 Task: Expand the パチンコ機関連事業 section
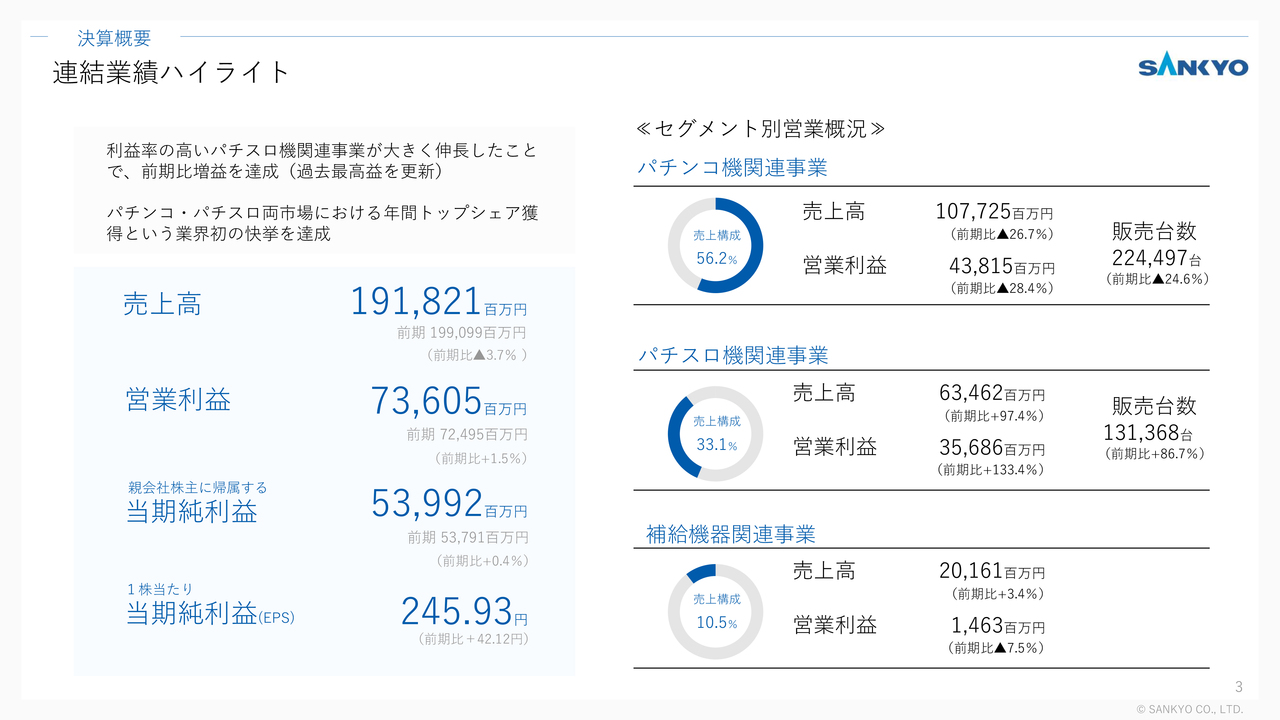(732, 168)
